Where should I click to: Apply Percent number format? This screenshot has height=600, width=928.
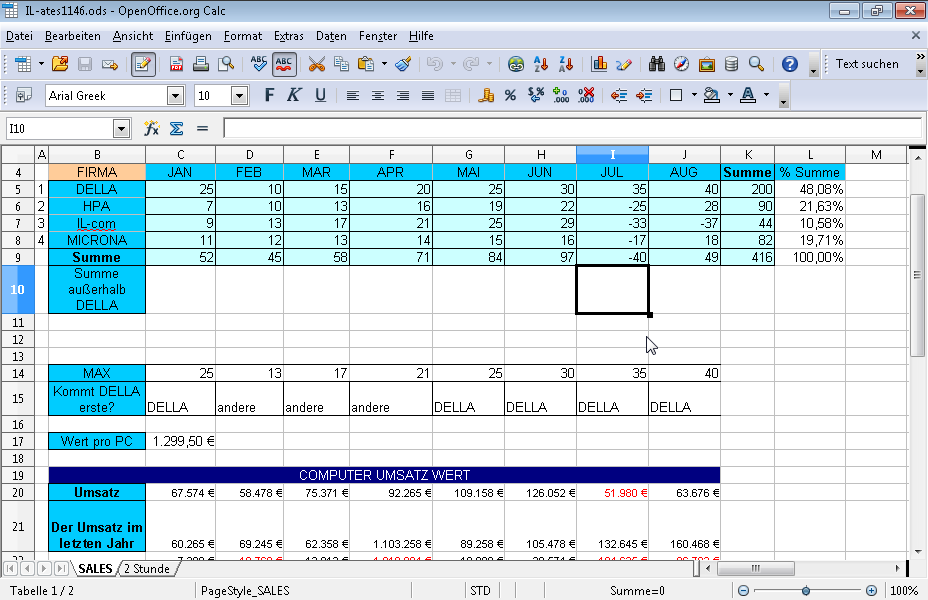pyautogui.click(x=510, y=95)
